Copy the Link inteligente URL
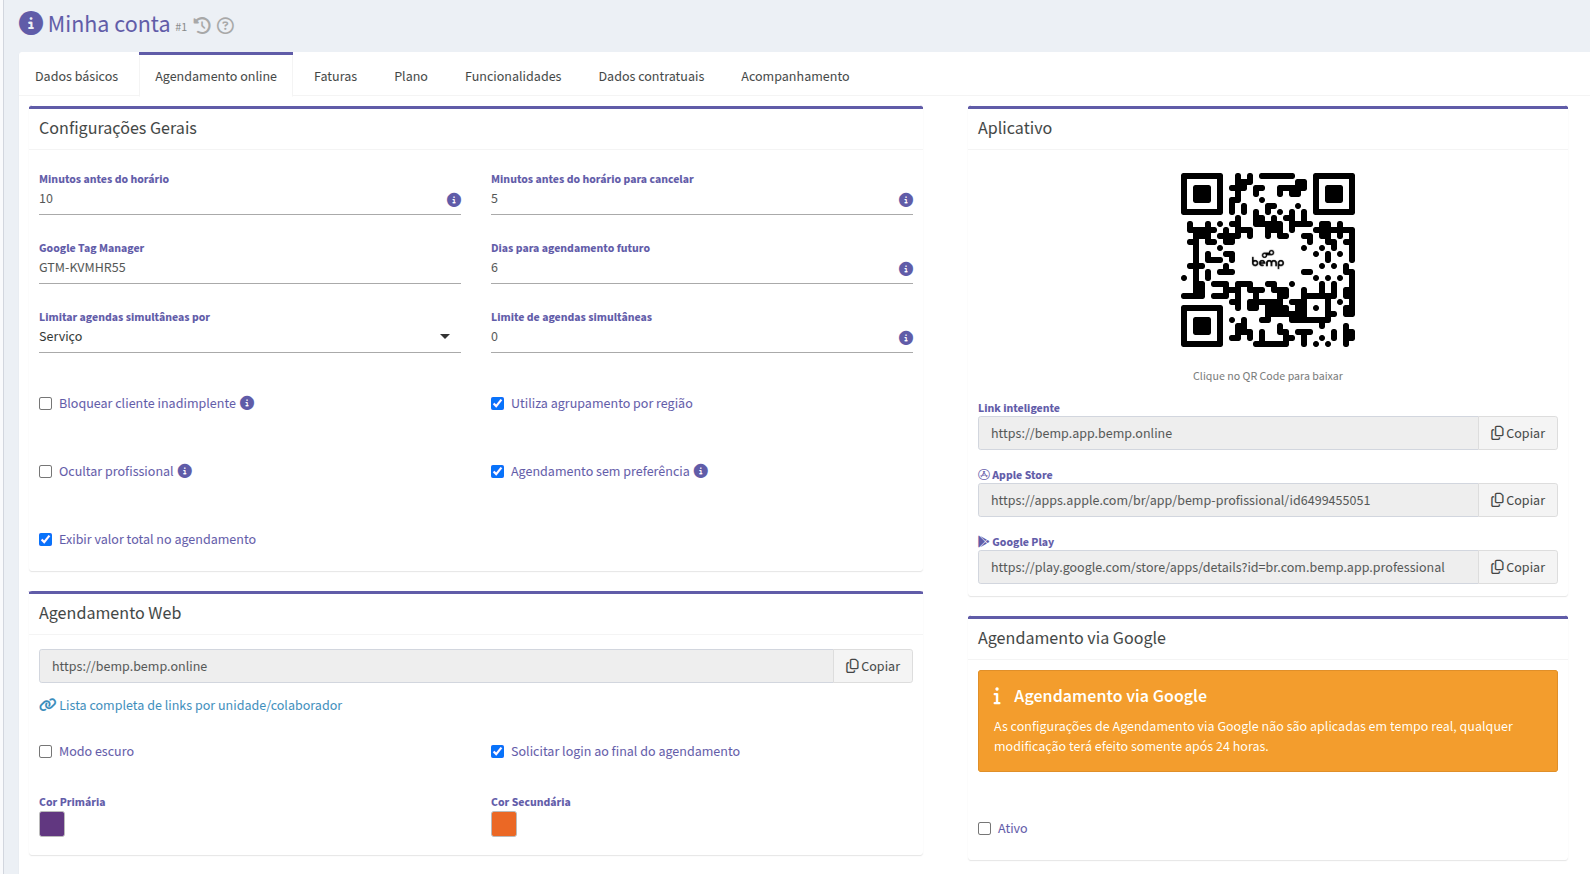1590x874 pixels. [x=1518, y=433]
